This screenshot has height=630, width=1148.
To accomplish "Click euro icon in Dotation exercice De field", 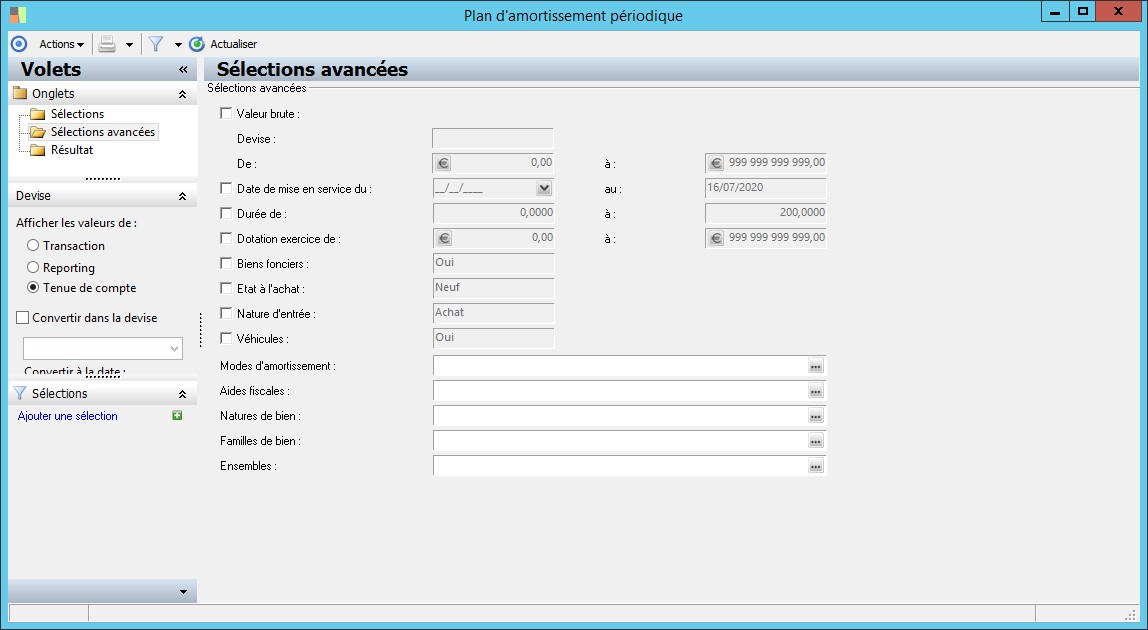I will pyautogui.click(x=443, y=238).
